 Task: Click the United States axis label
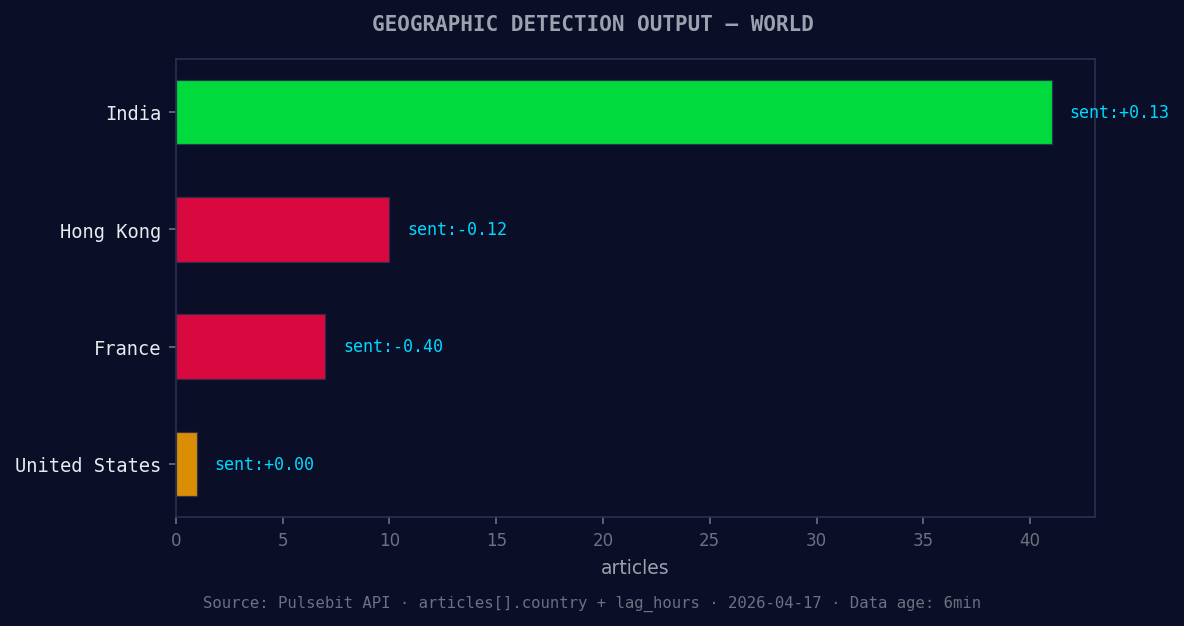pos(87,465)
